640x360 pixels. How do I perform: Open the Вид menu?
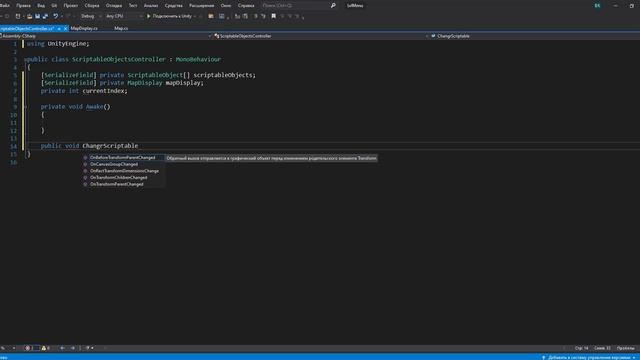click(41, 6)
